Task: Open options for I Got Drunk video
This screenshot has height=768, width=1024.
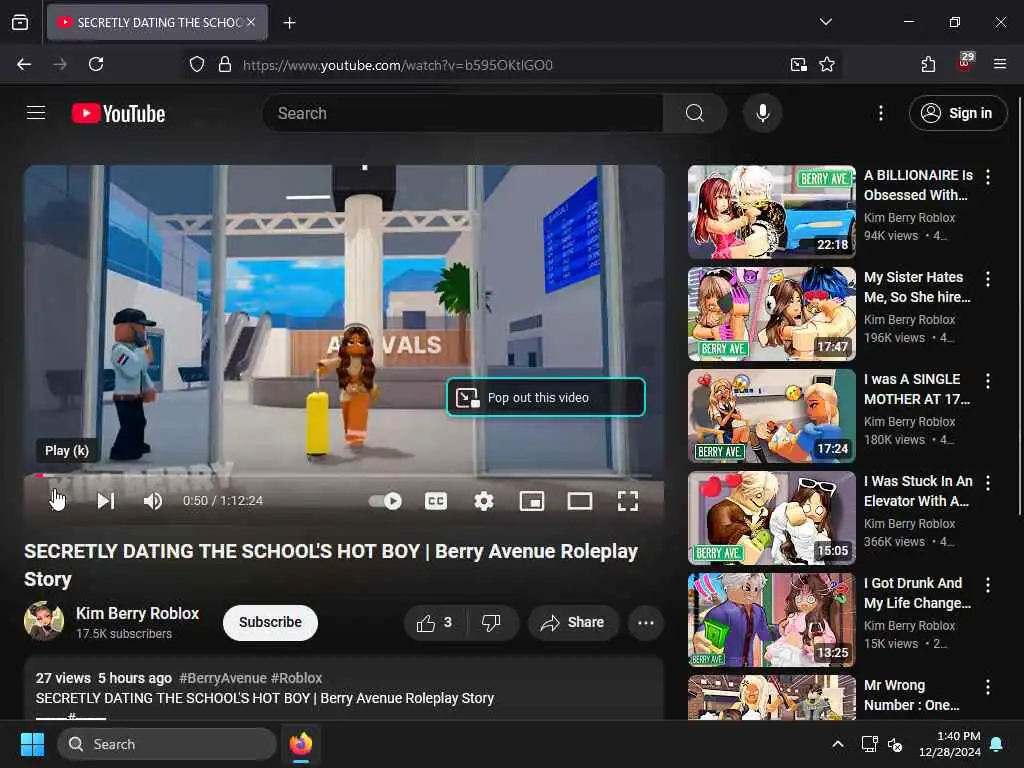Action: click(987, 584)
